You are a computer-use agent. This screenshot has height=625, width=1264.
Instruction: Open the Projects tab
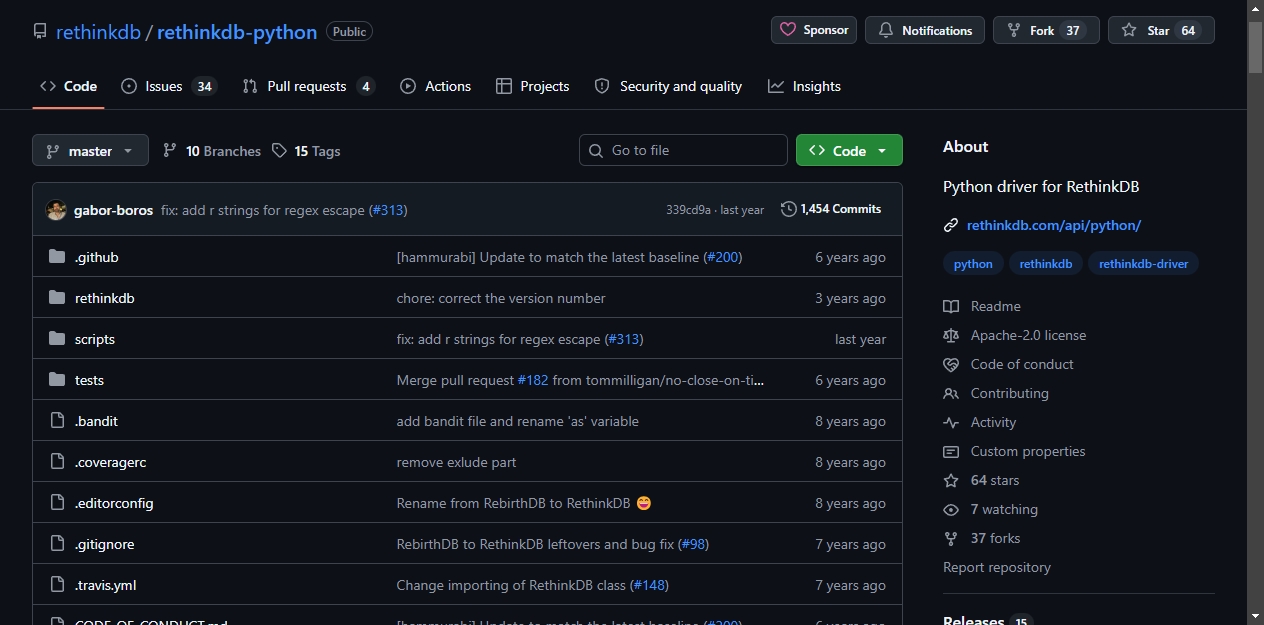coord(532,86)
